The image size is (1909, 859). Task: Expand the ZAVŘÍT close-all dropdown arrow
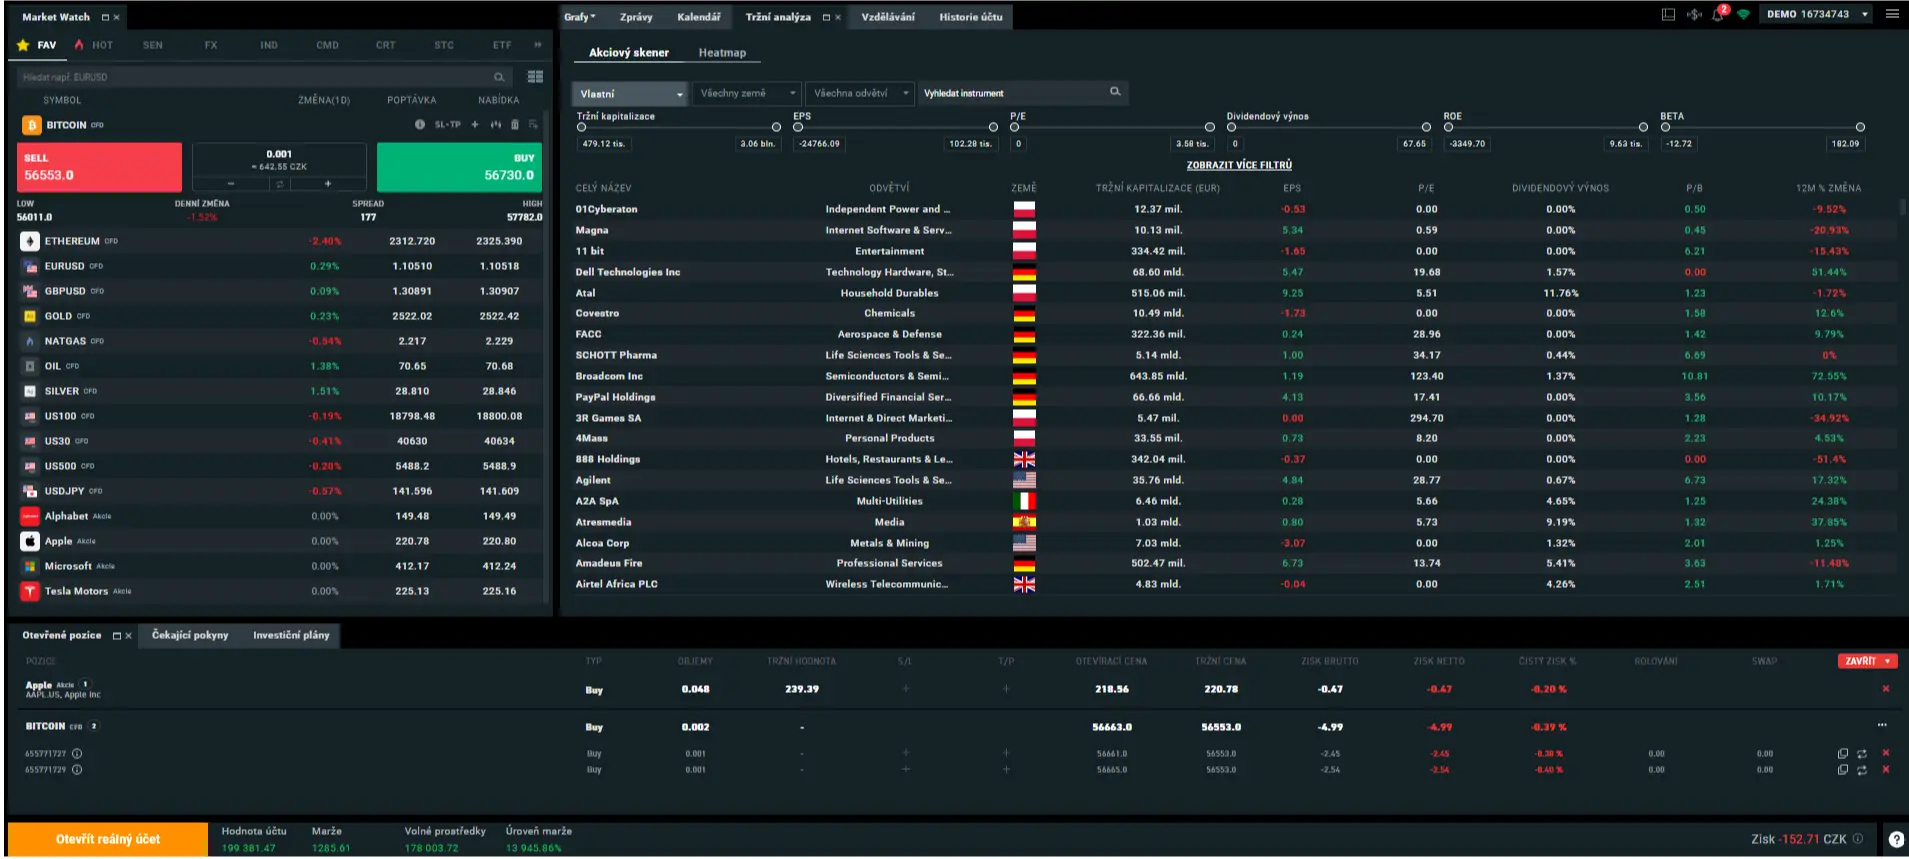1888,662
